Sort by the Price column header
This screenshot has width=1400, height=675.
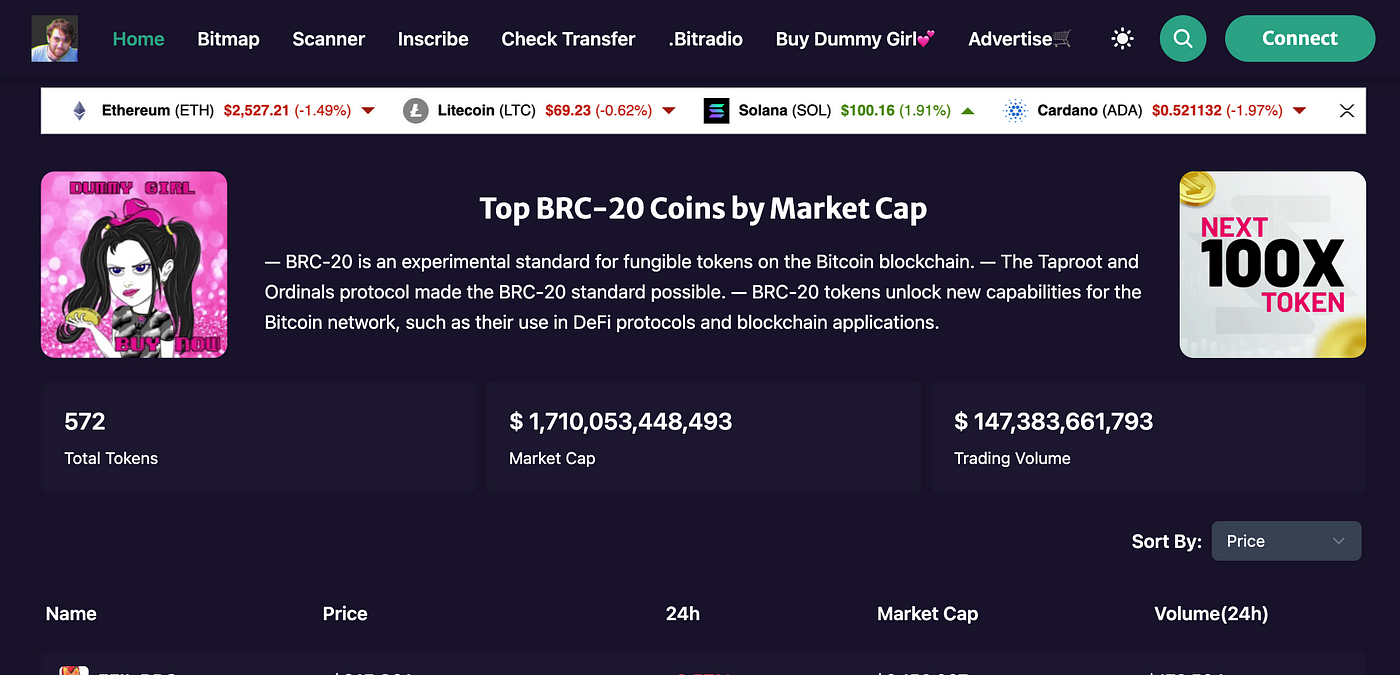coord(345,614)
